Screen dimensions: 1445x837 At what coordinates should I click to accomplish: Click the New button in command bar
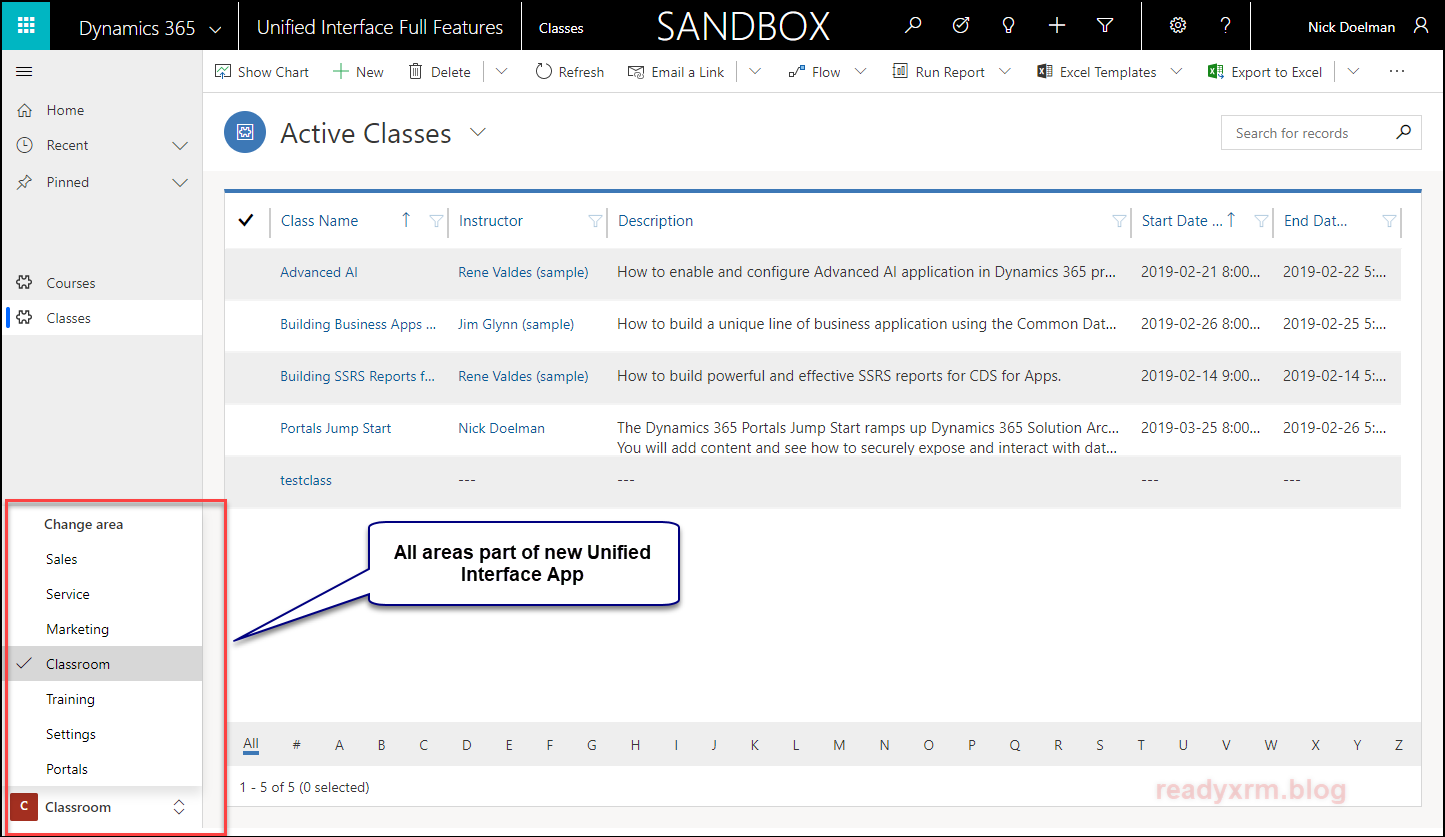coord(358,72)
